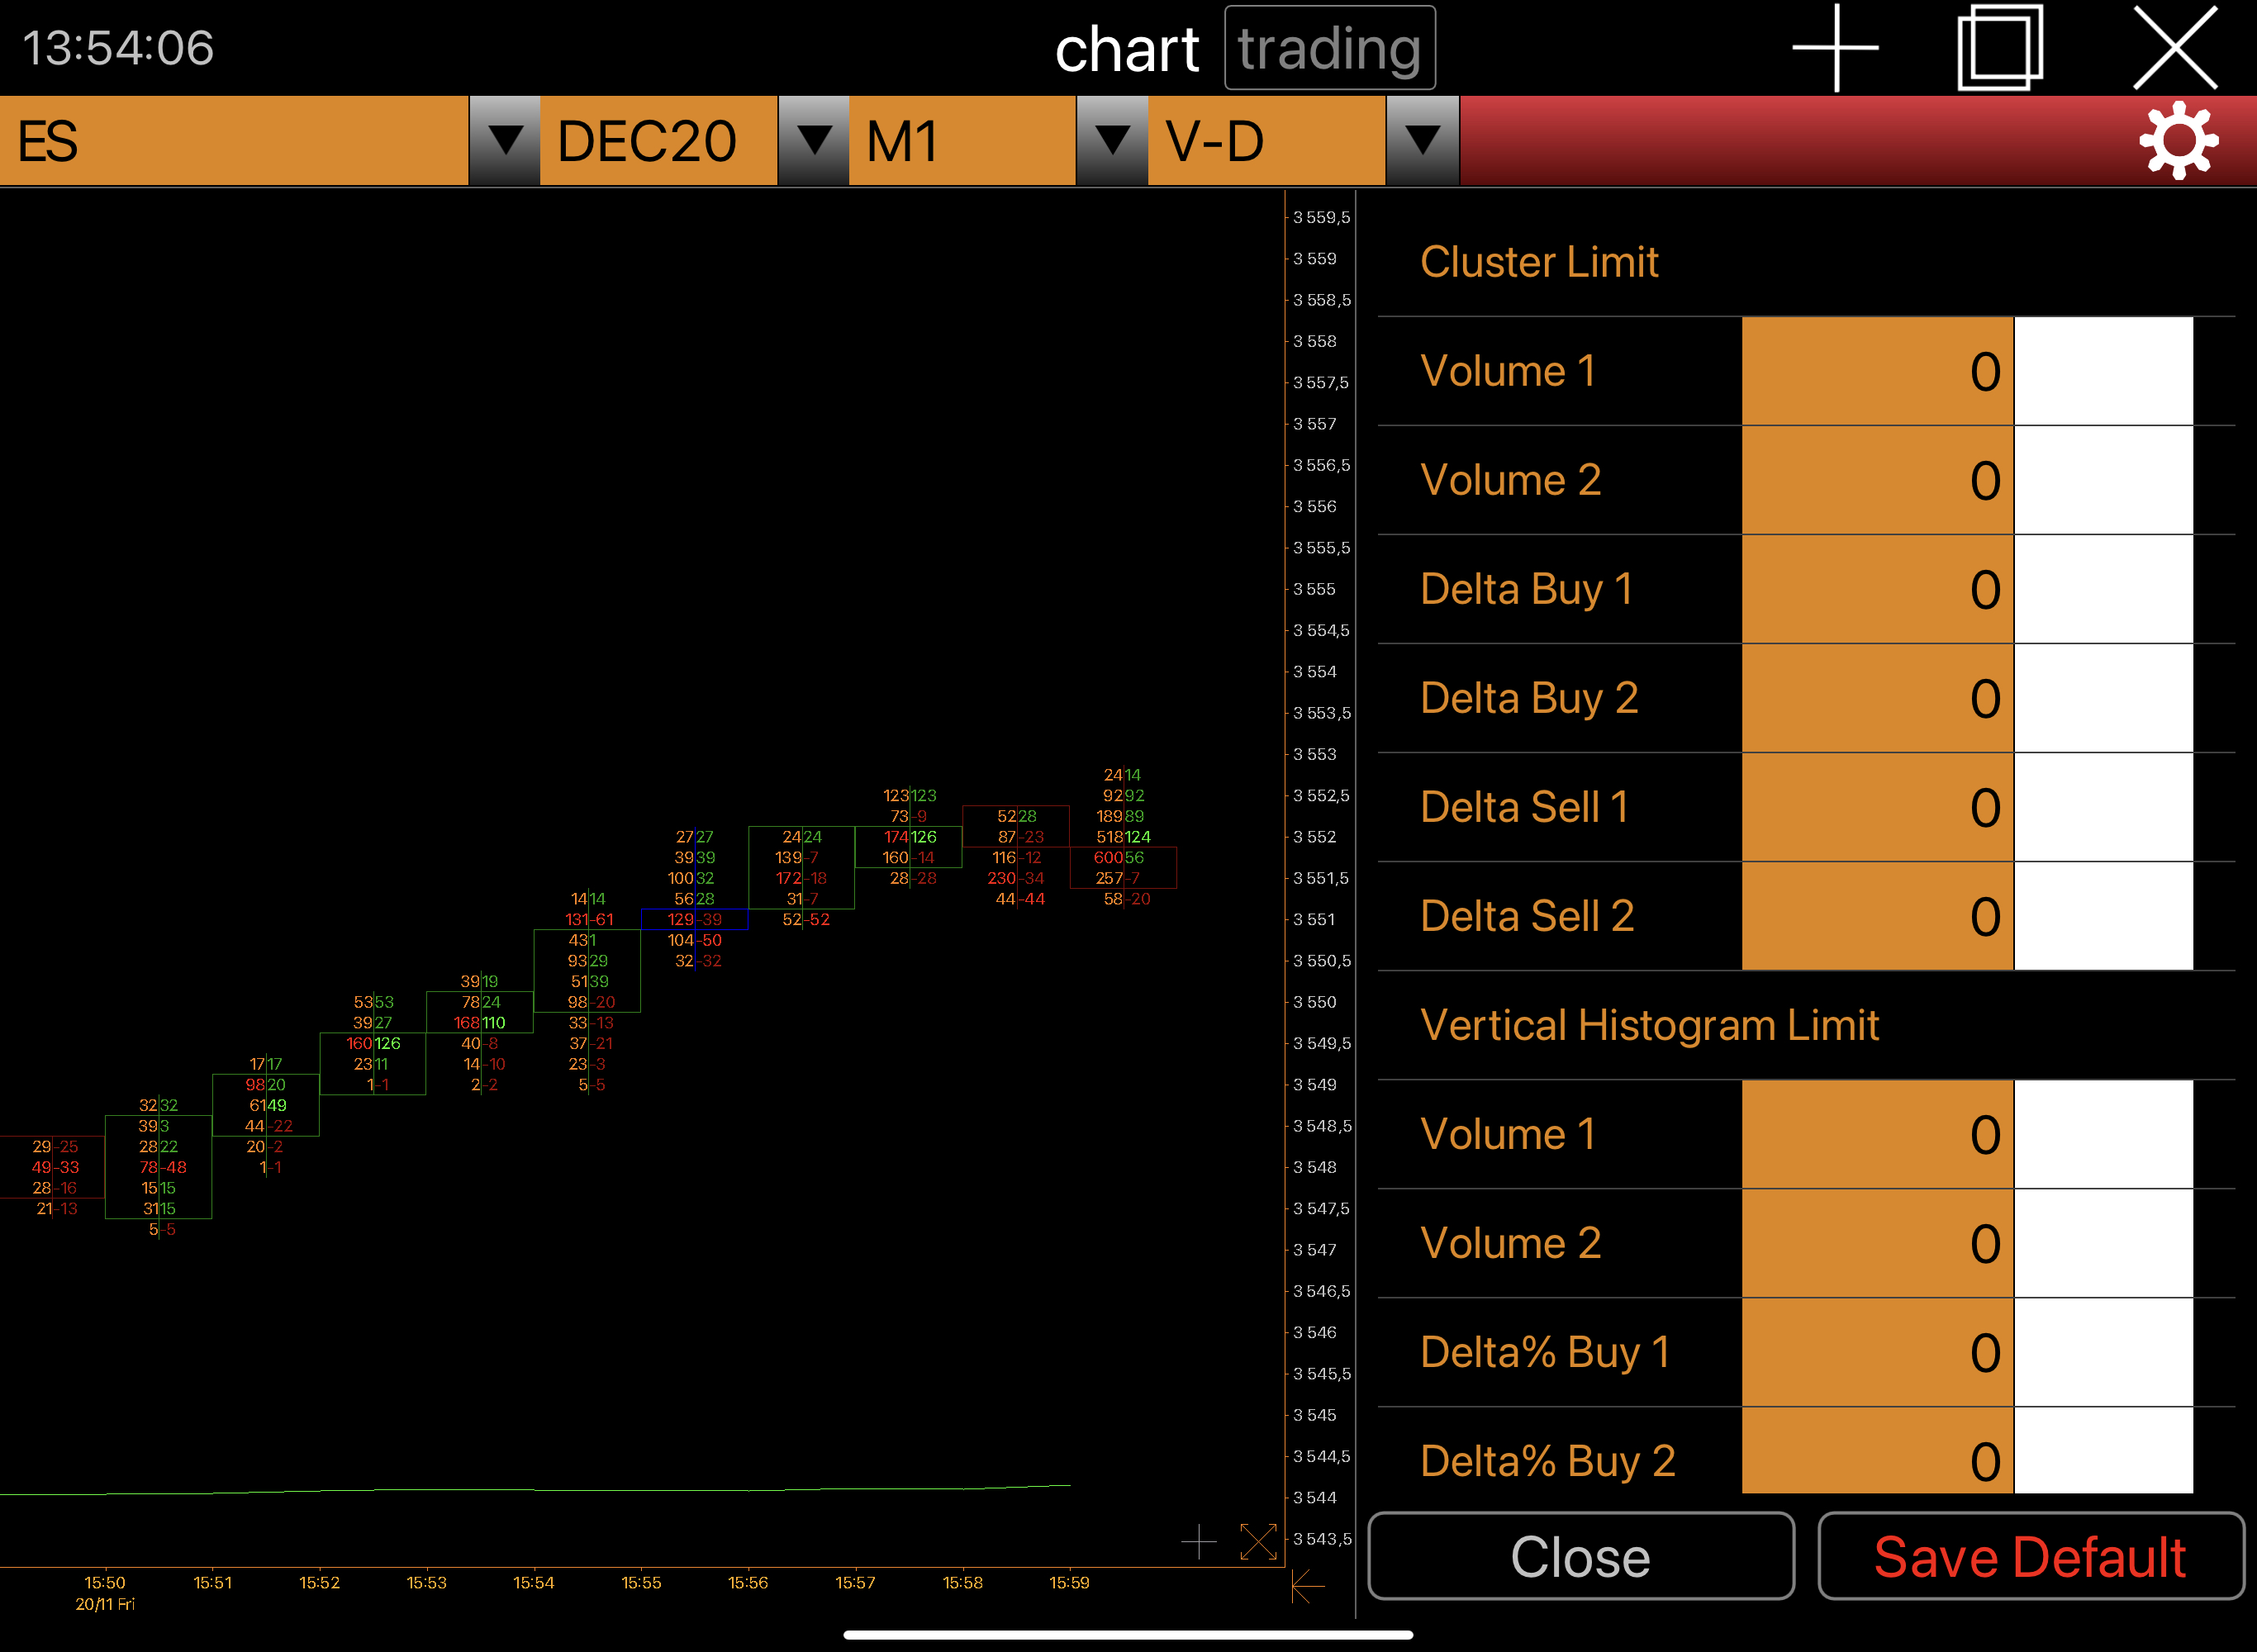Select the chart tab in the header

tap(1128, 47)
